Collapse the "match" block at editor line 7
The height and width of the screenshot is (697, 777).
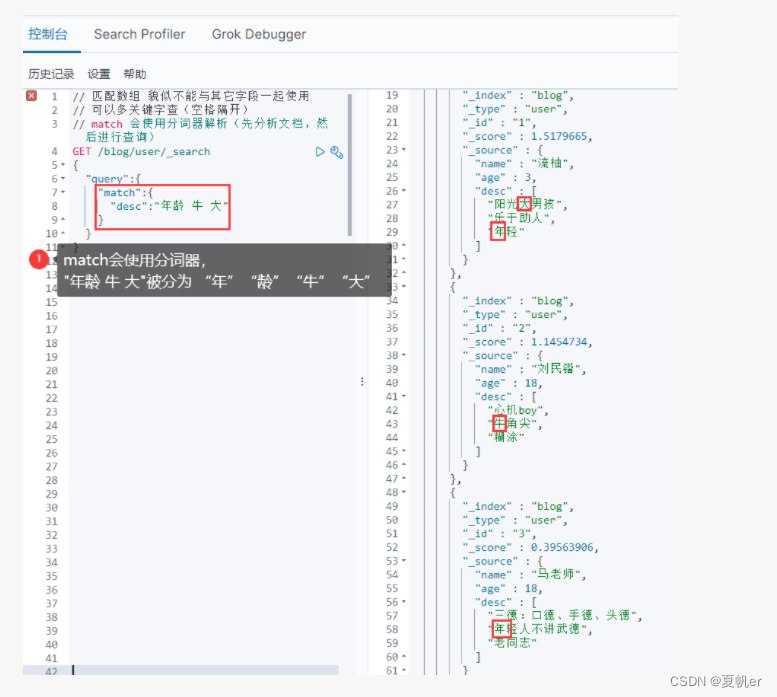point(63,192)
